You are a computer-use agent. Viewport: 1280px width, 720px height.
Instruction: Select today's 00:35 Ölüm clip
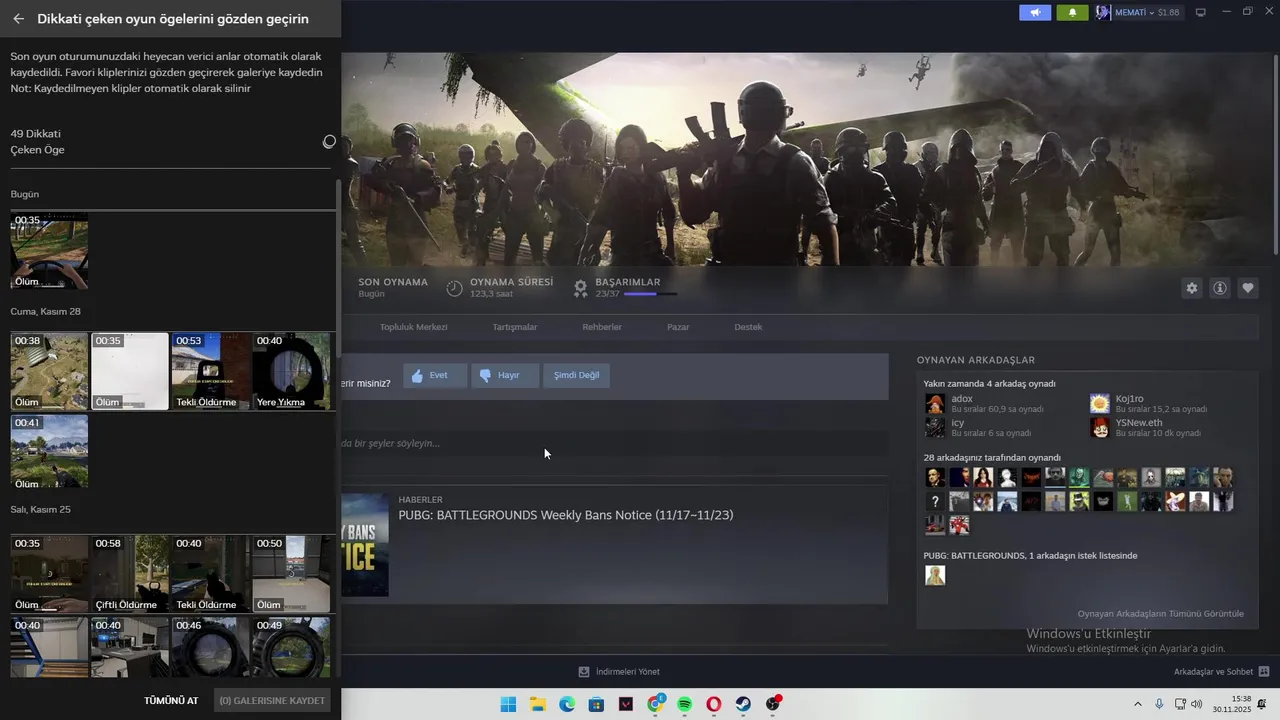tap(49, 251)
